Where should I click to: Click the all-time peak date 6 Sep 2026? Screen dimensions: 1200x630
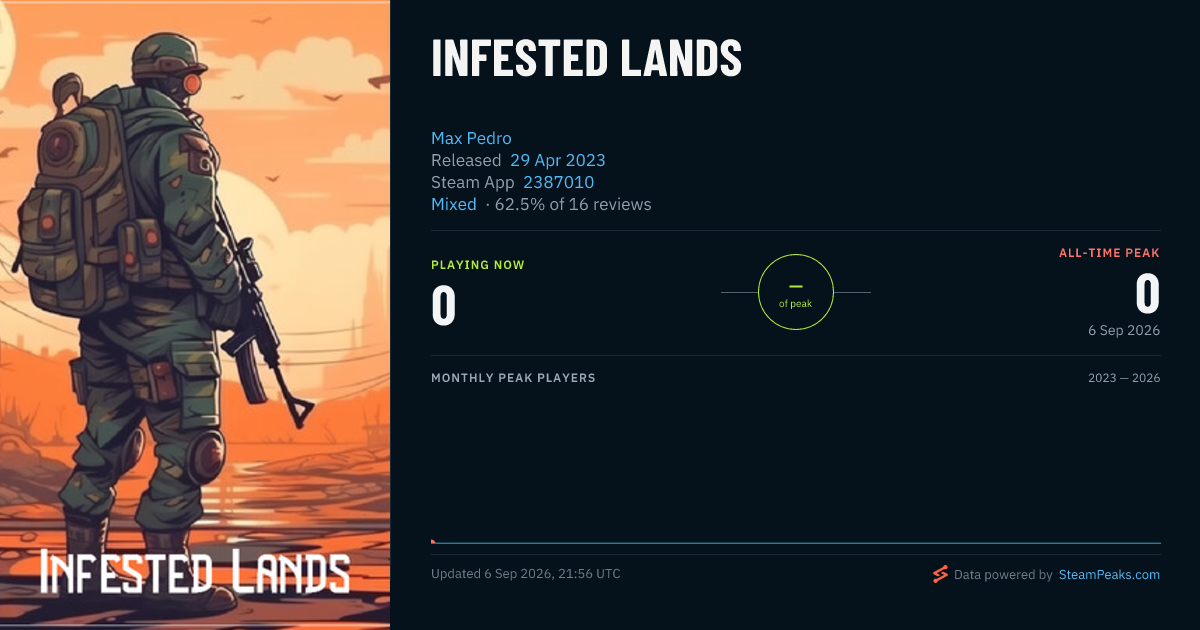tap(1124, 330)
